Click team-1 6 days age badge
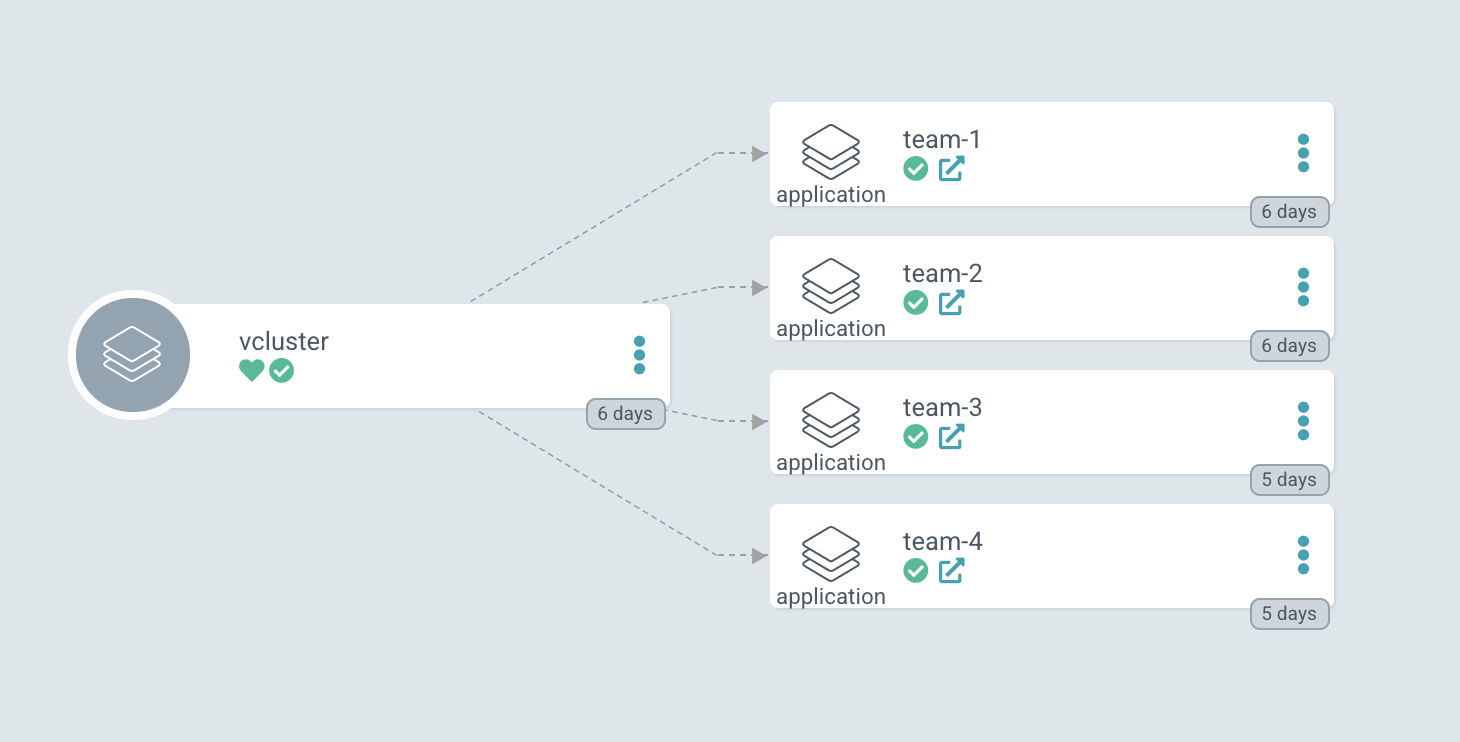1460x742 pixels. [1290, 212]
